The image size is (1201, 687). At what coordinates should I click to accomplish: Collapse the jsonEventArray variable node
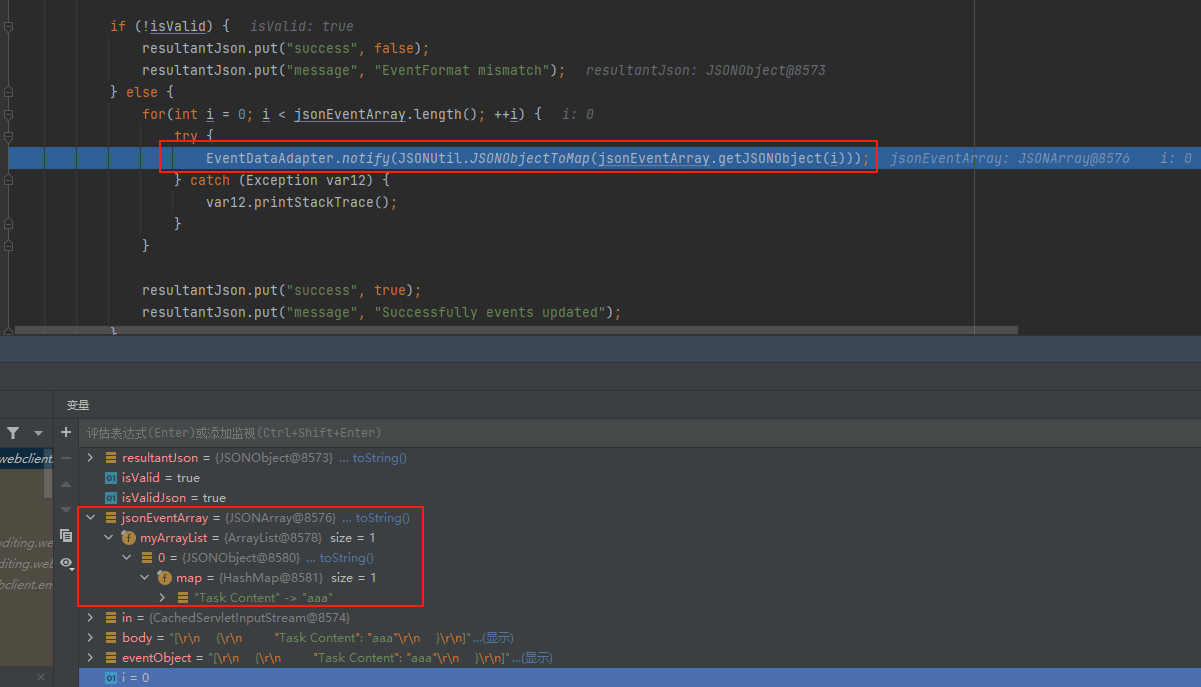pyautogui.click(x=90, y=518)
